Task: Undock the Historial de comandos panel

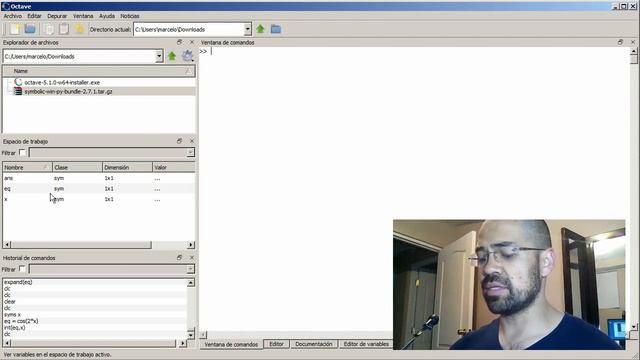Action: coord(179,258)
